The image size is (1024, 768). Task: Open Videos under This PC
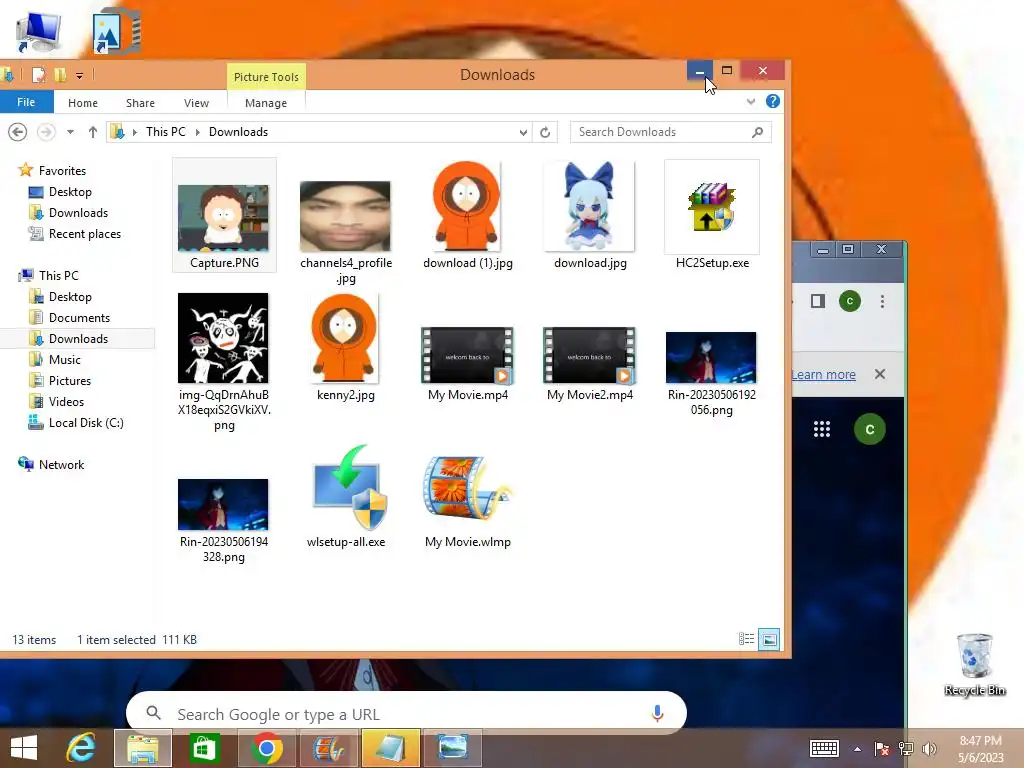[x=66, y=402]
